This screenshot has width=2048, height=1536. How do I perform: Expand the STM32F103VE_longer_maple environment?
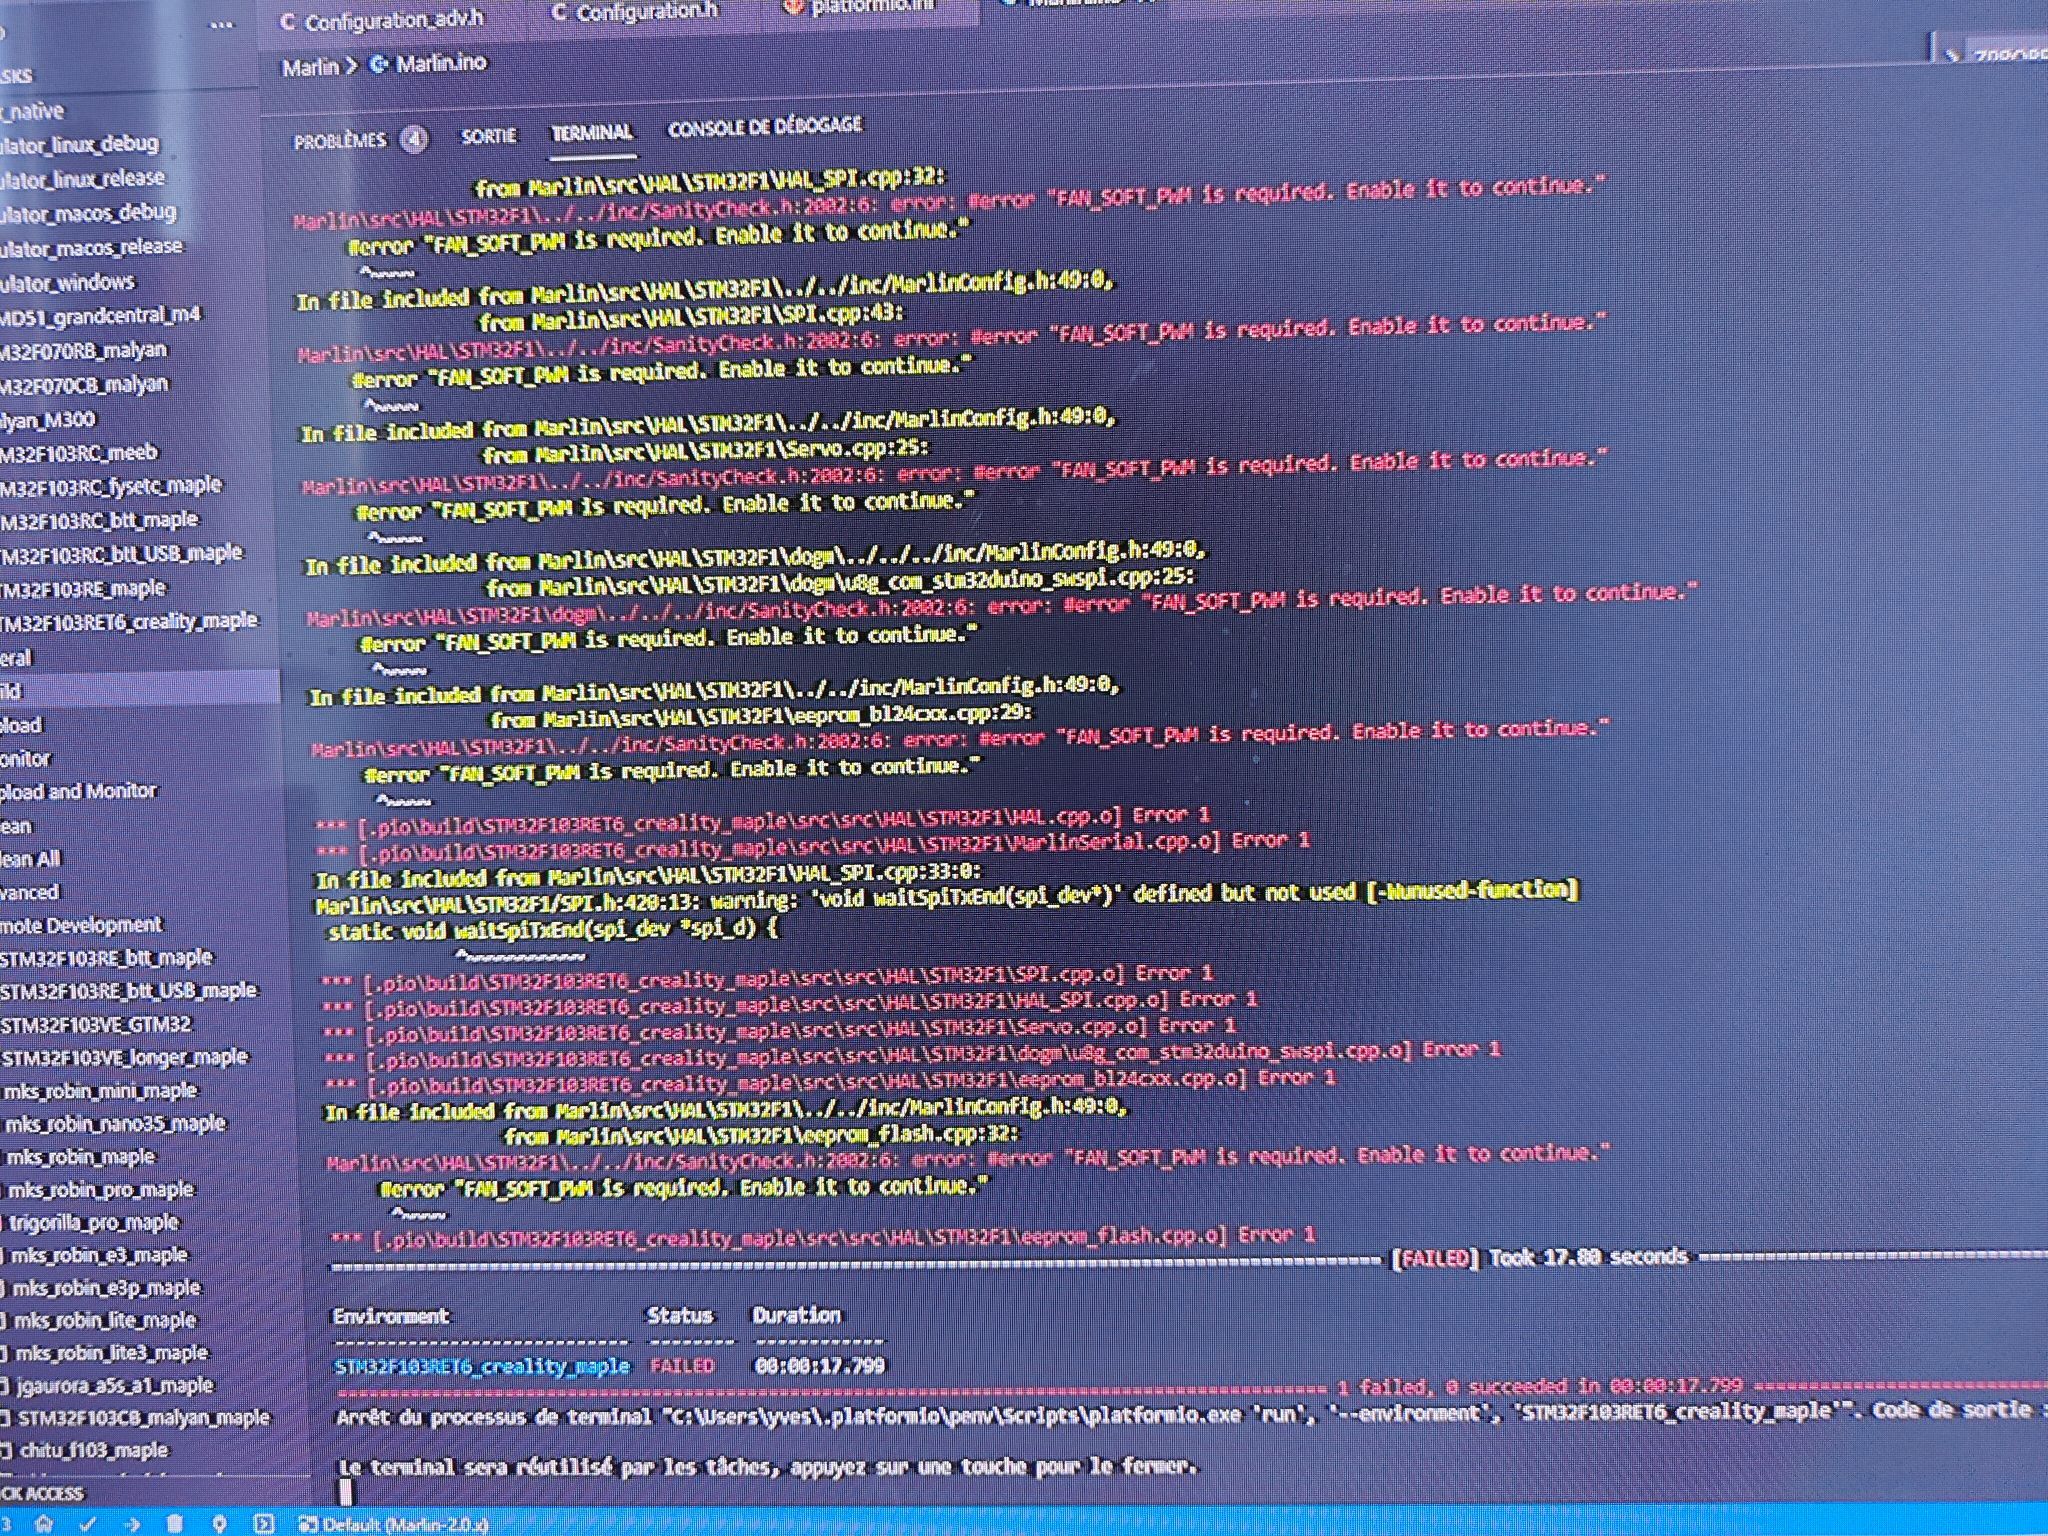point(124,1057)
